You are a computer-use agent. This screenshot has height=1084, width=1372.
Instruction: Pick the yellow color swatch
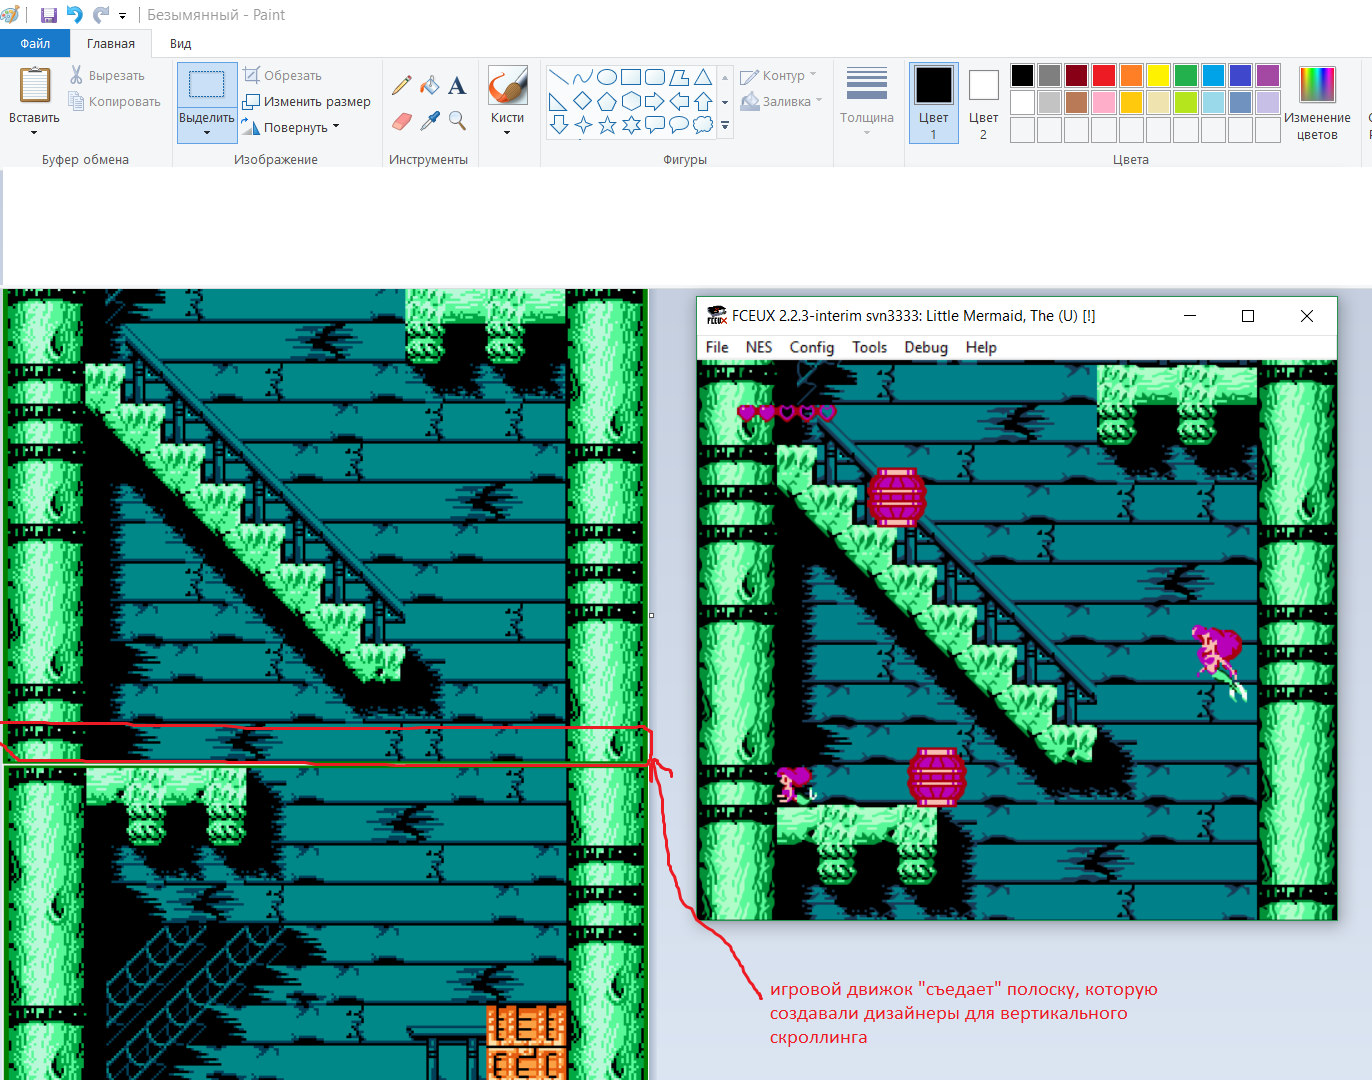(x=1159, y=75)
